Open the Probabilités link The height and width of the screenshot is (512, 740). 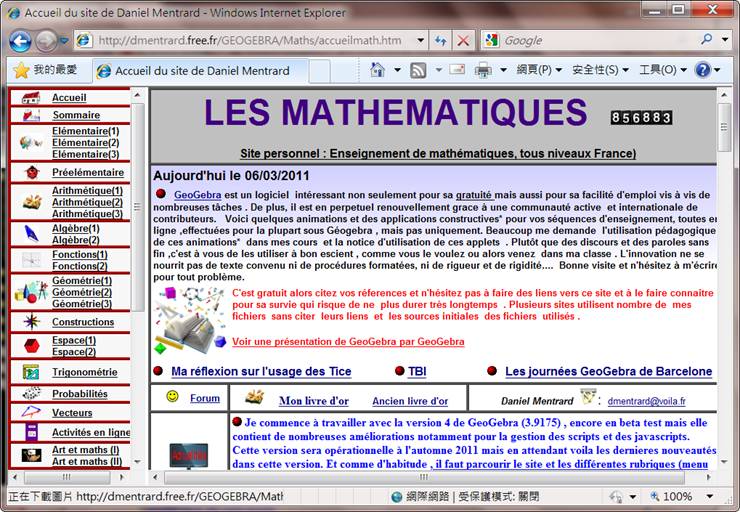(80, 394)
